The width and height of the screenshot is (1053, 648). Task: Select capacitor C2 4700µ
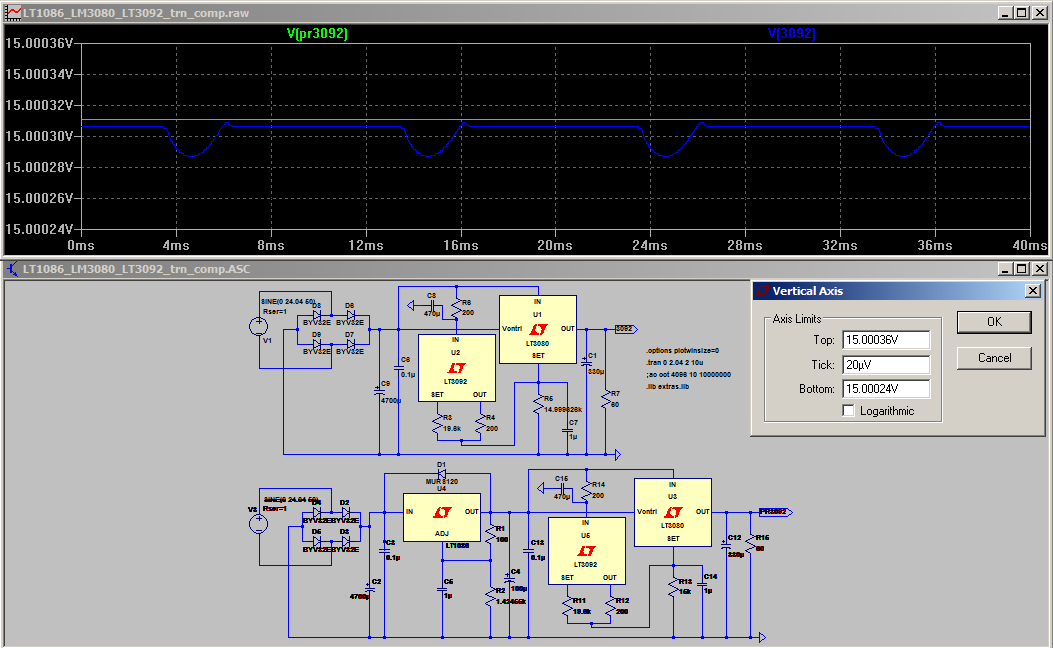[369, 589]
